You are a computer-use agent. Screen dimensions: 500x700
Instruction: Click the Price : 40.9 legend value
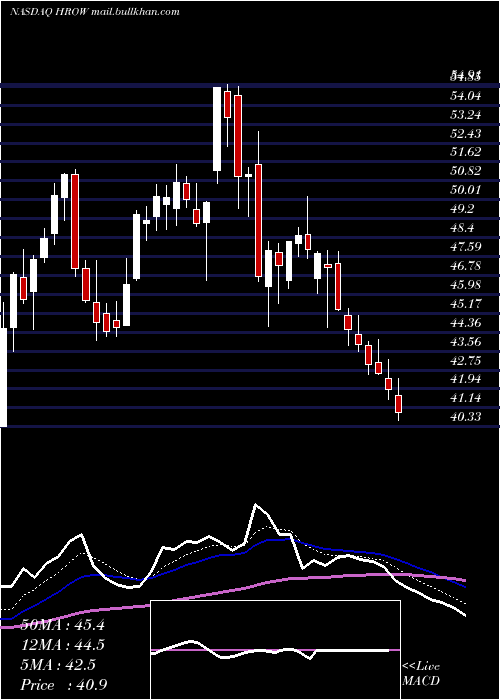tap(63, 685)
